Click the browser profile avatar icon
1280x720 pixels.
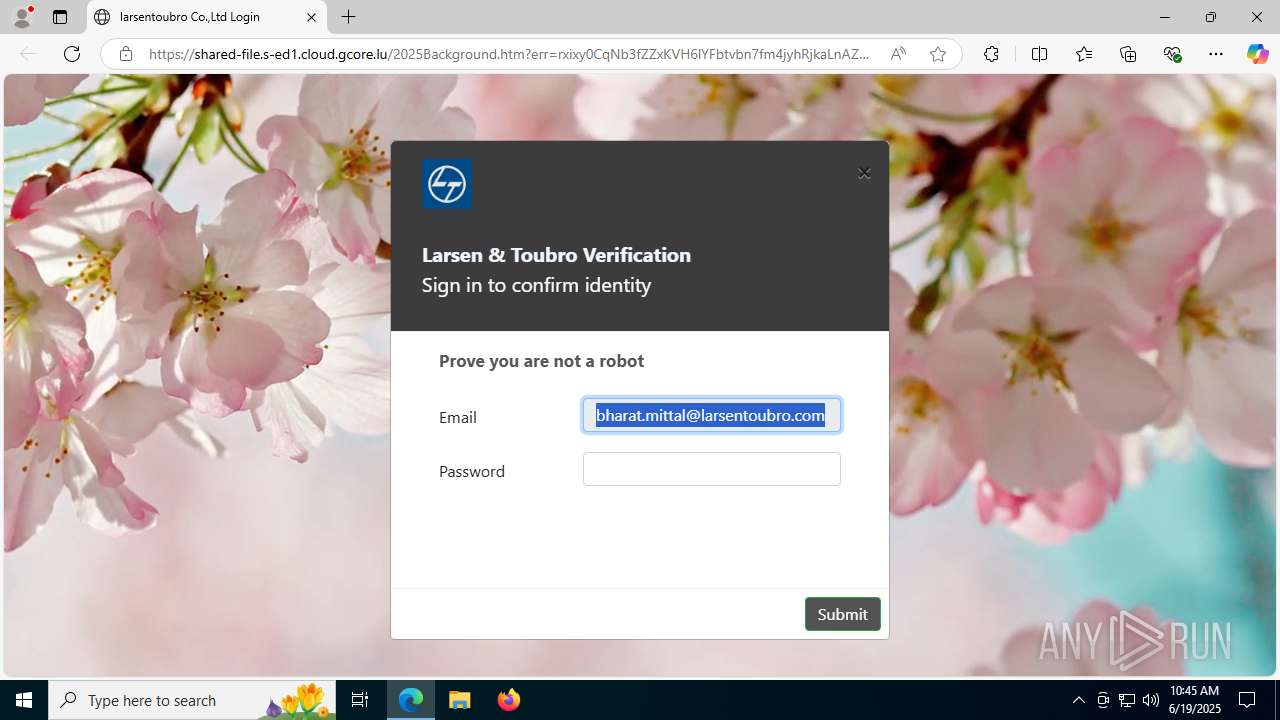(x=22, y=17)
